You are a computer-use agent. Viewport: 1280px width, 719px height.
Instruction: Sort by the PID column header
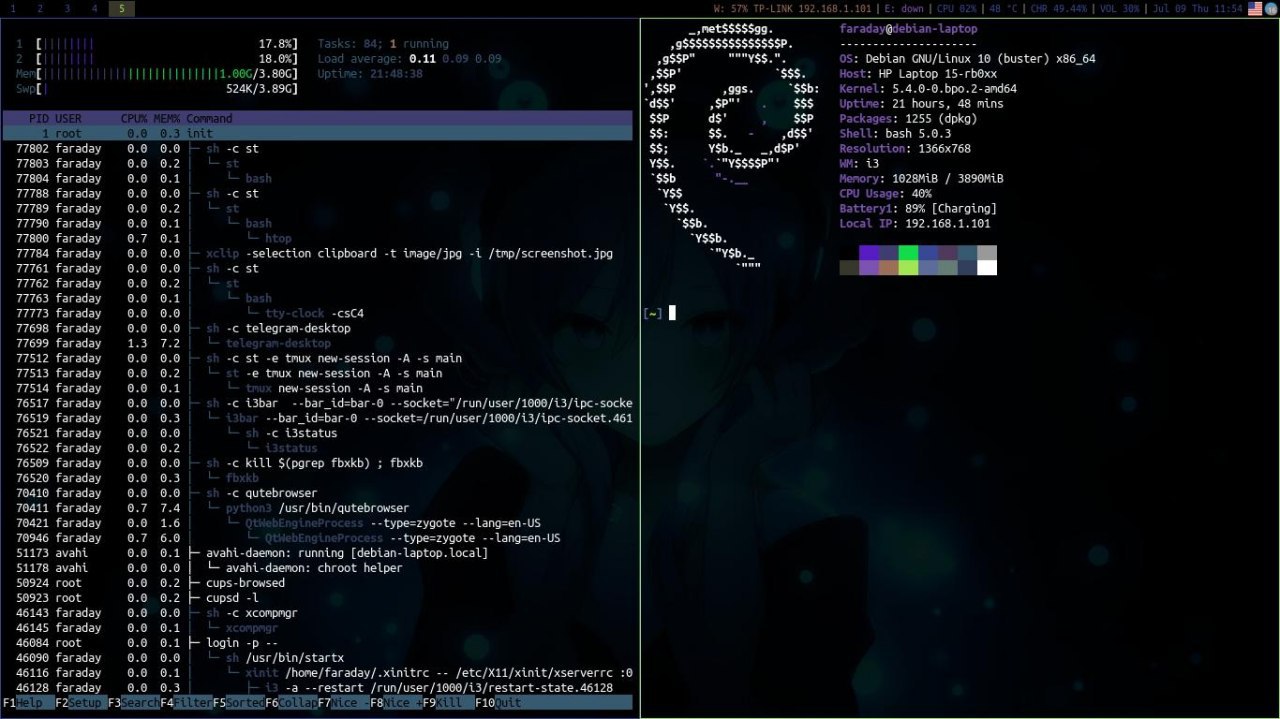pyautogui.click(x=39, y=118)
